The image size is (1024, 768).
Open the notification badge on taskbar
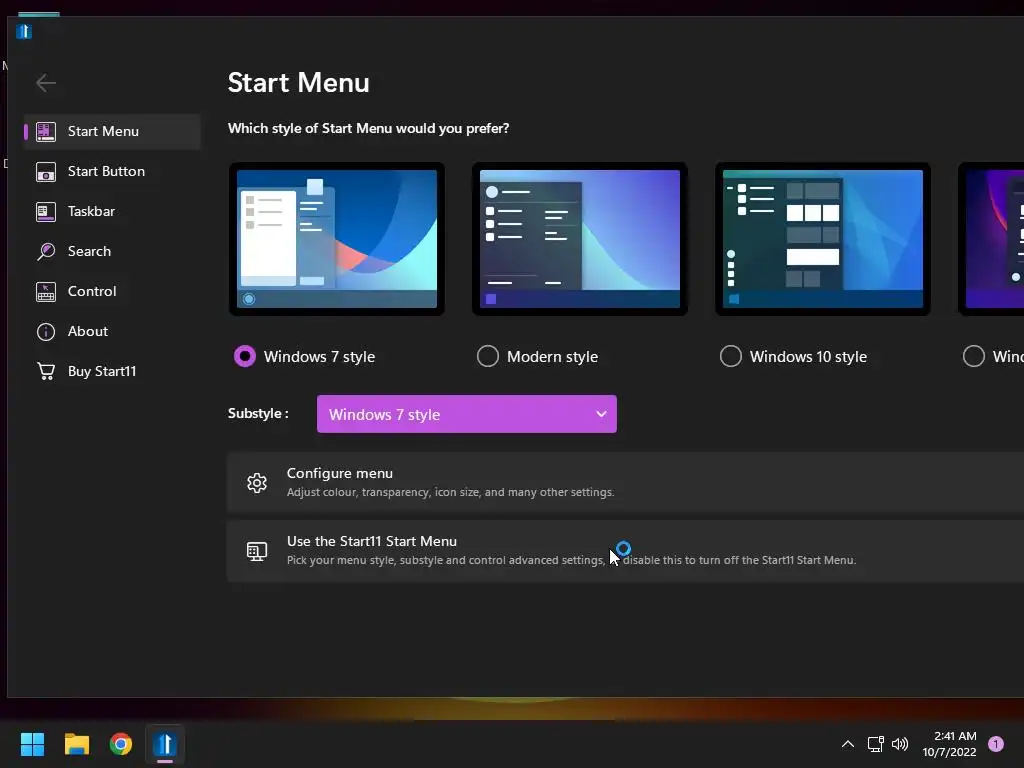(x=996, y=744)
